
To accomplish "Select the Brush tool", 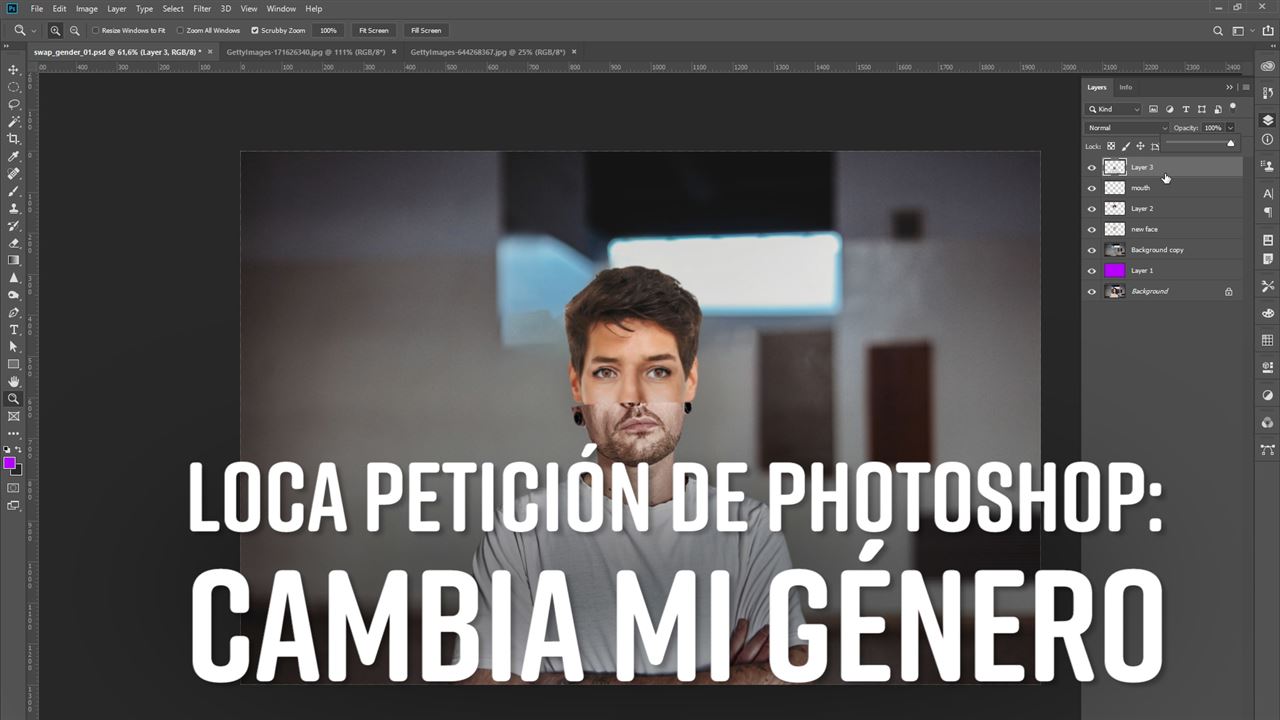I will [x=14, y=191].
